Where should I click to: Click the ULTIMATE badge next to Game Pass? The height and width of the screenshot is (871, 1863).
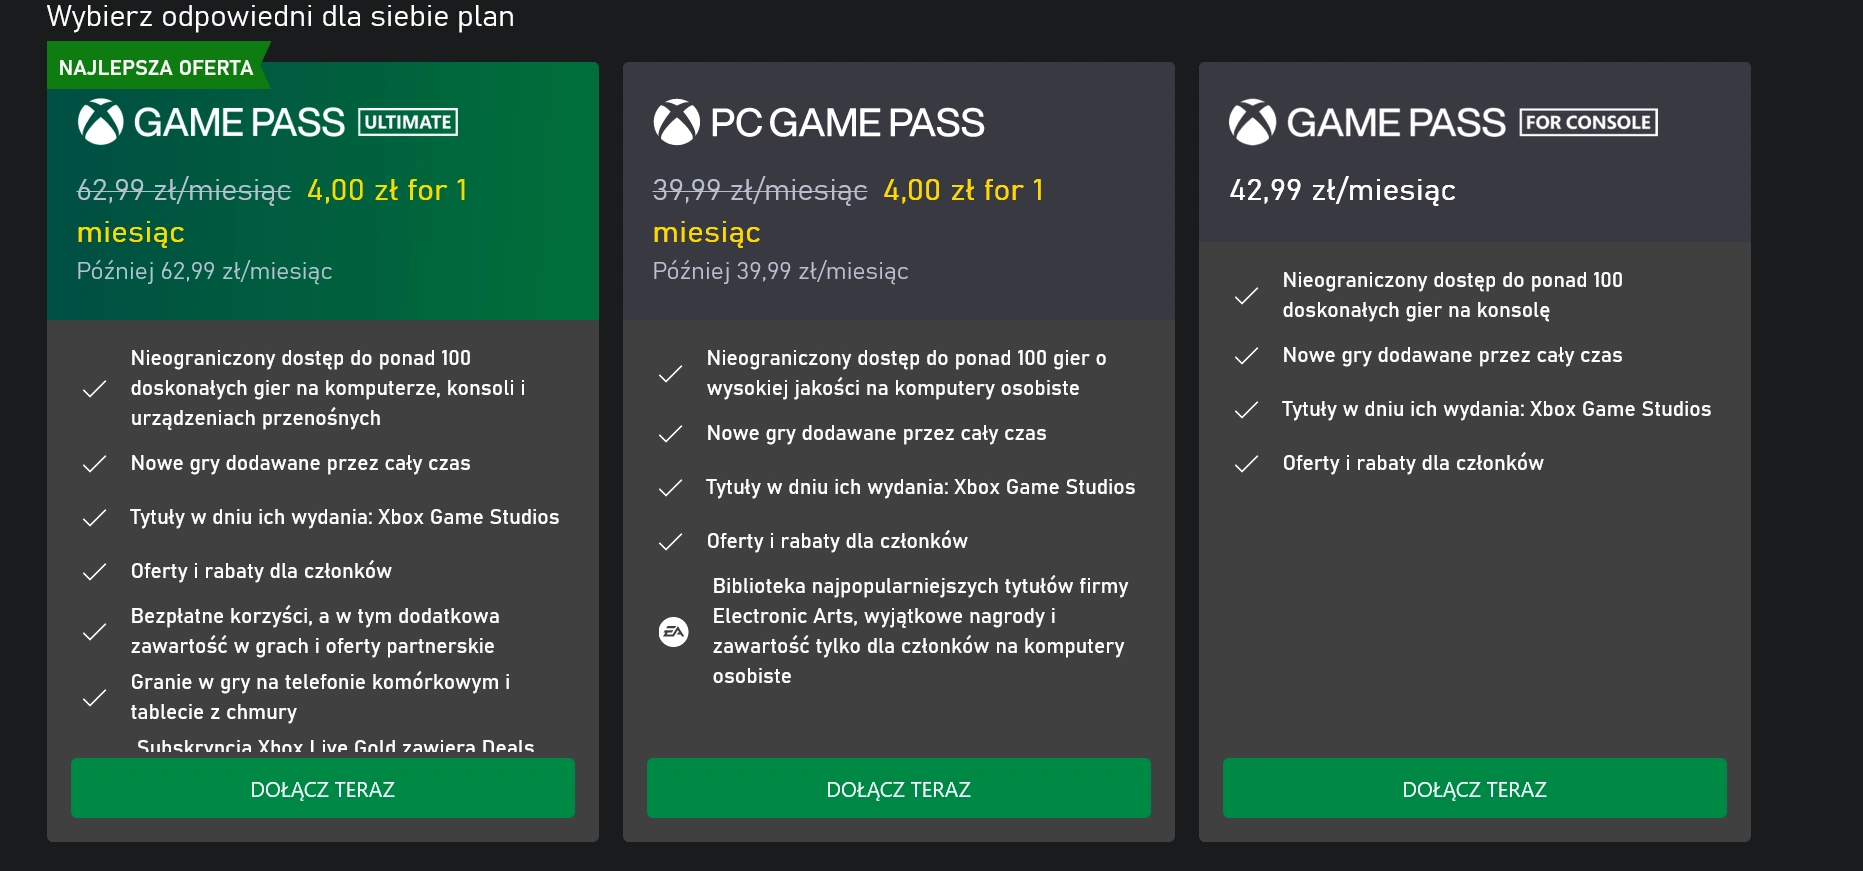click(x=408, y=122)
